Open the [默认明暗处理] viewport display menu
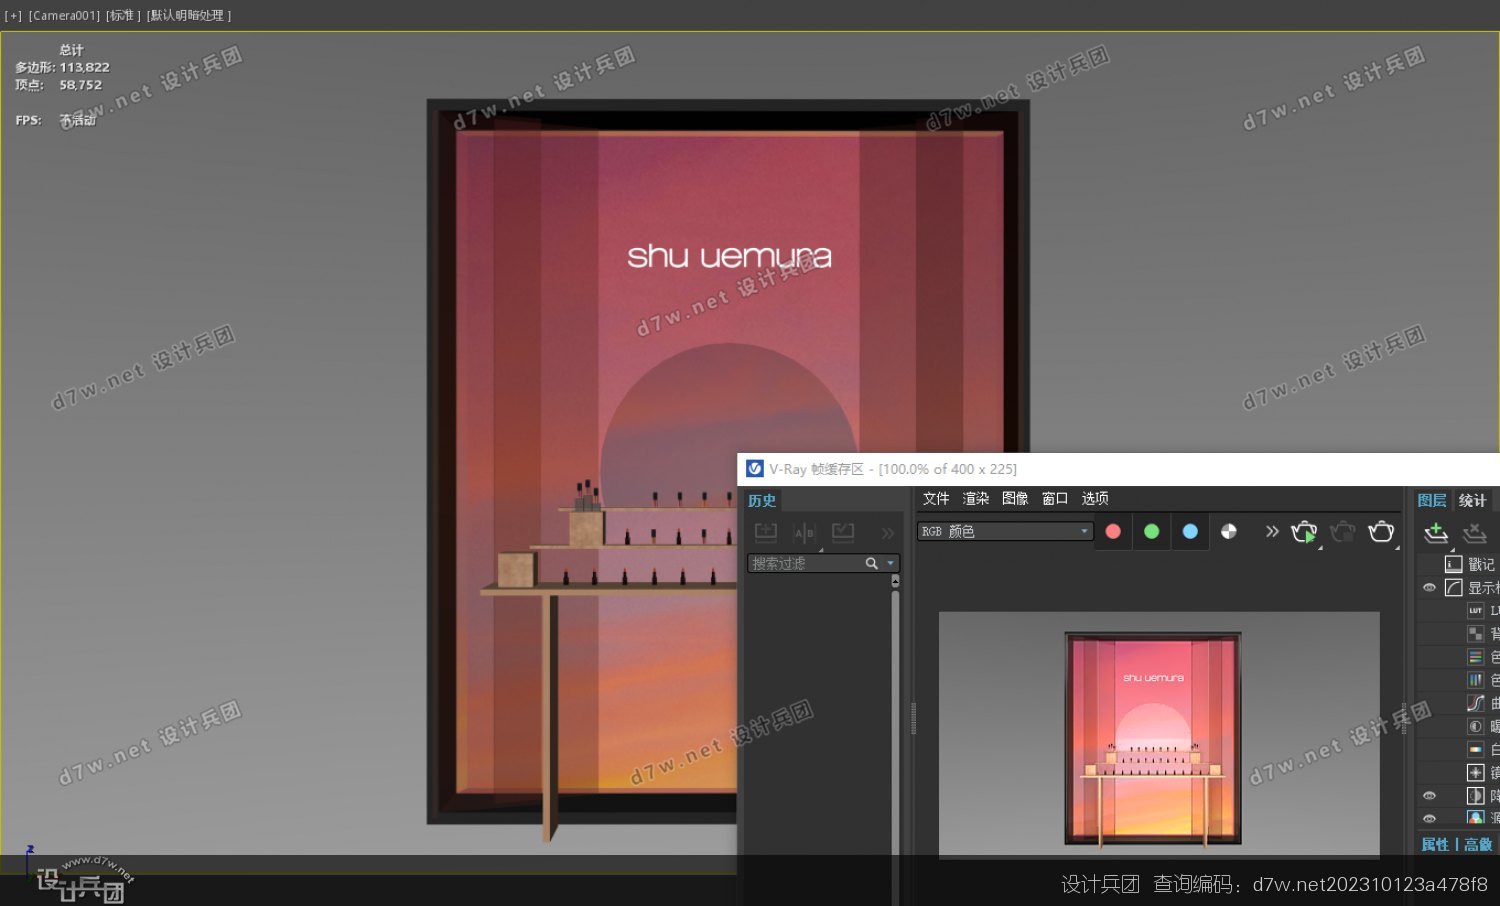 pyautogui.click(x=189, y=16)
